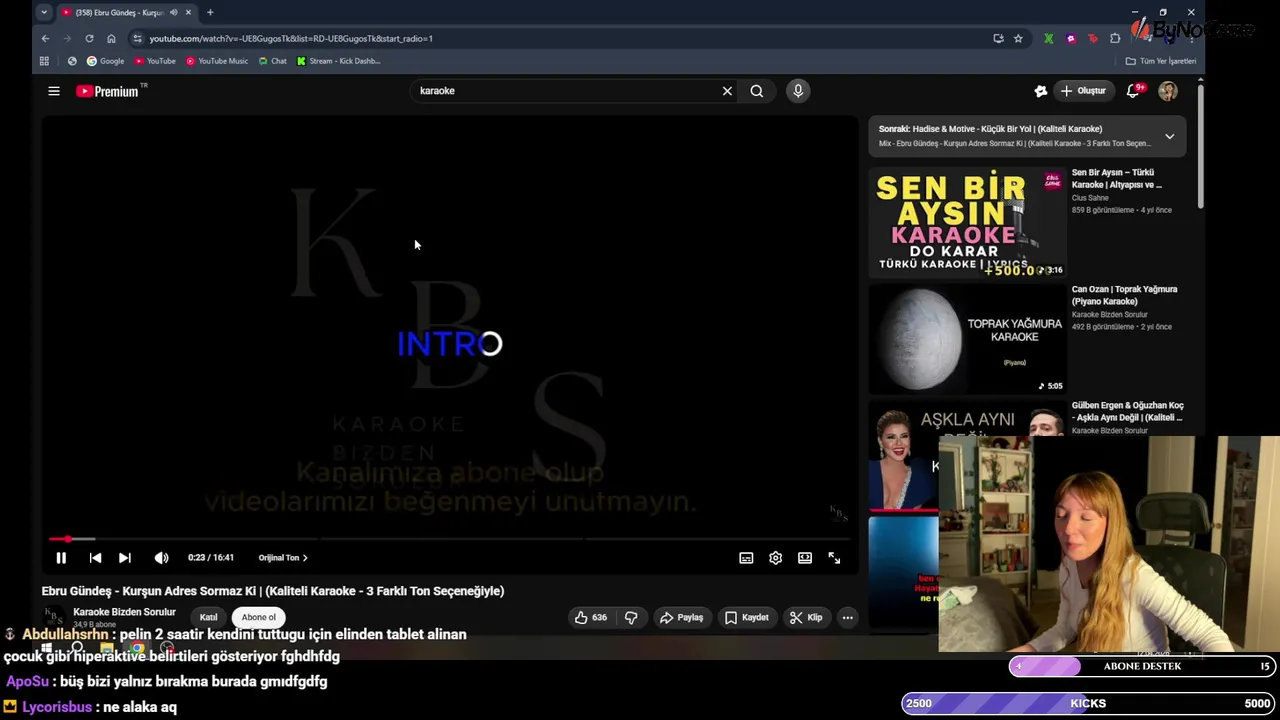The image size is (1280, 720).
Task: Dislike the video
Action: (631, 618)
